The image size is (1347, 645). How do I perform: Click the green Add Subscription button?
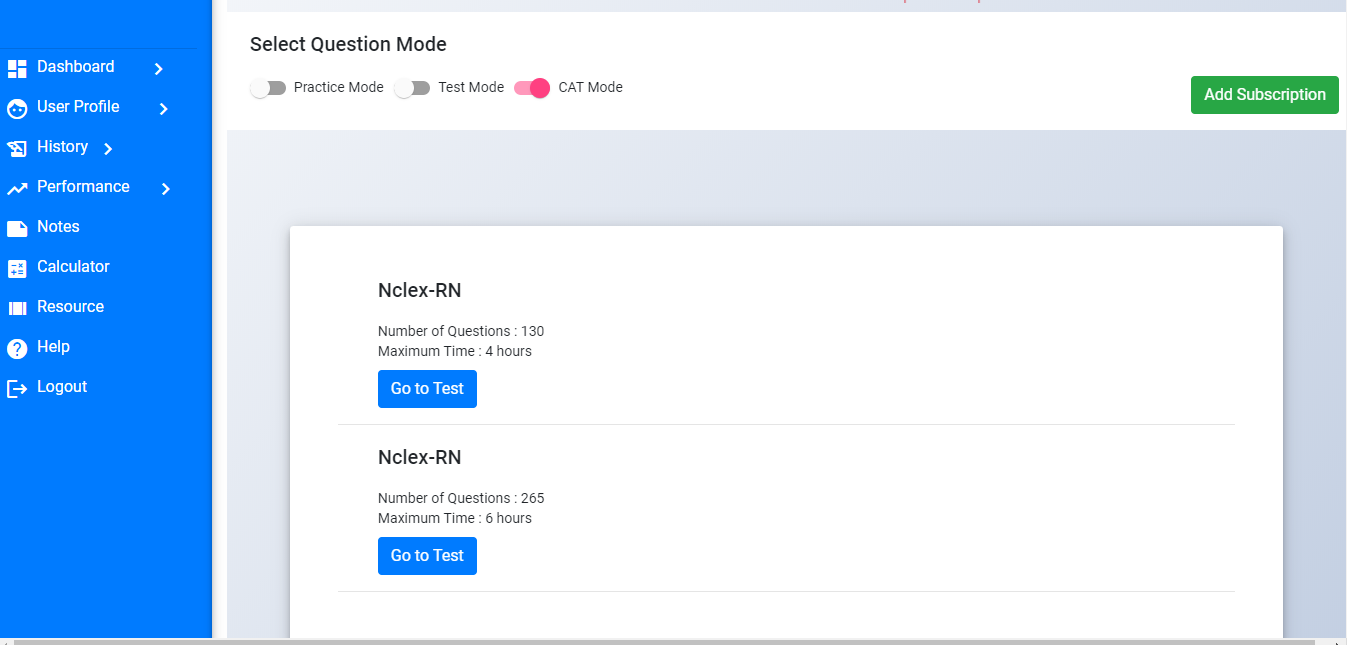click(x=1264, y=95)
